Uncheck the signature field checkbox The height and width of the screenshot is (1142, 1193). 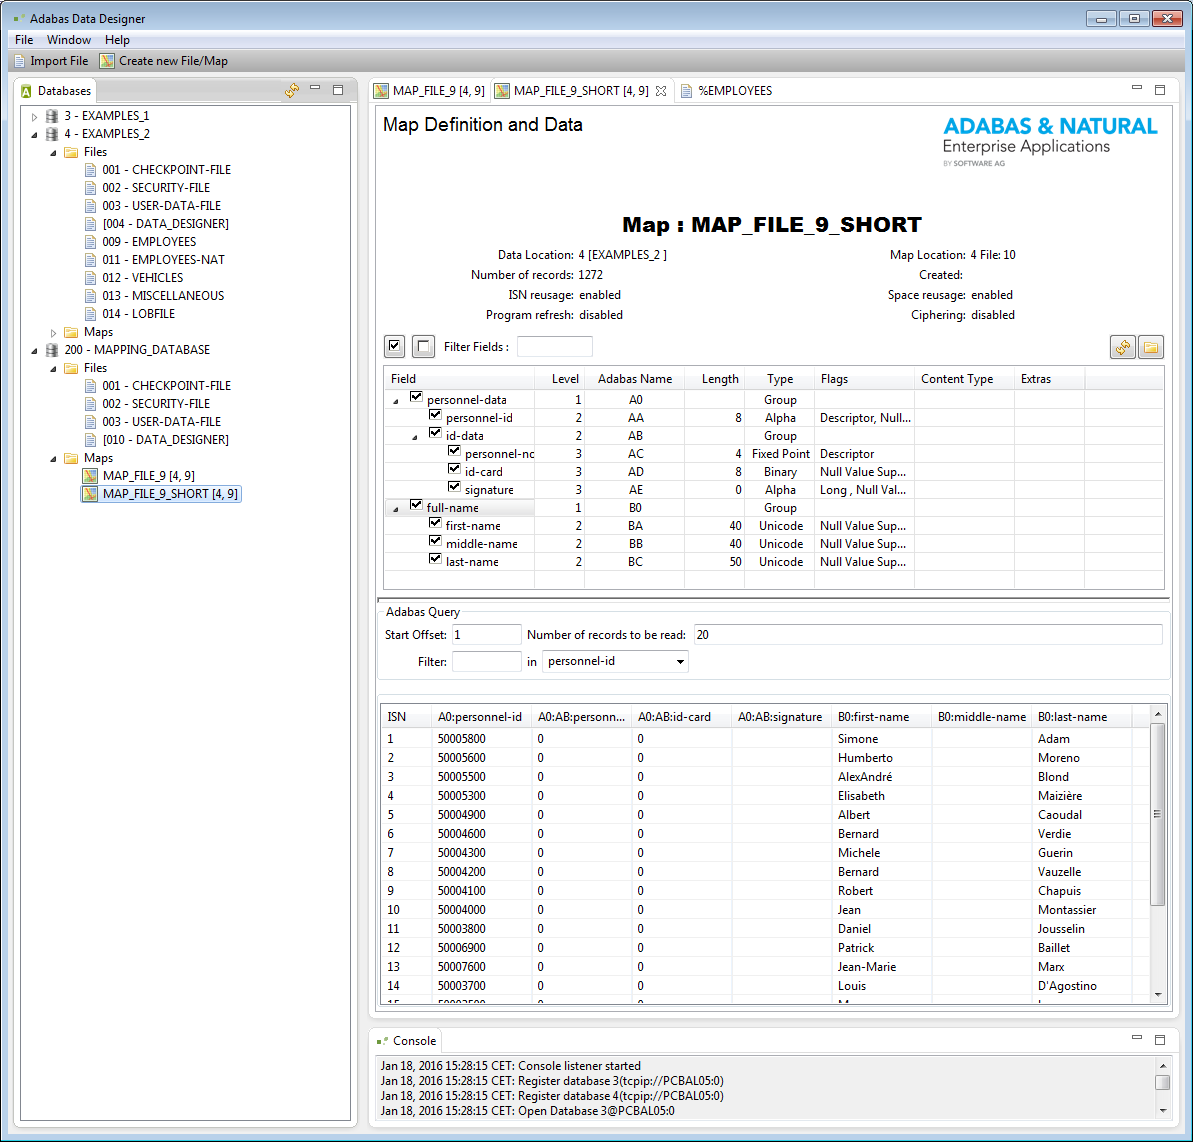click(454, 486)
